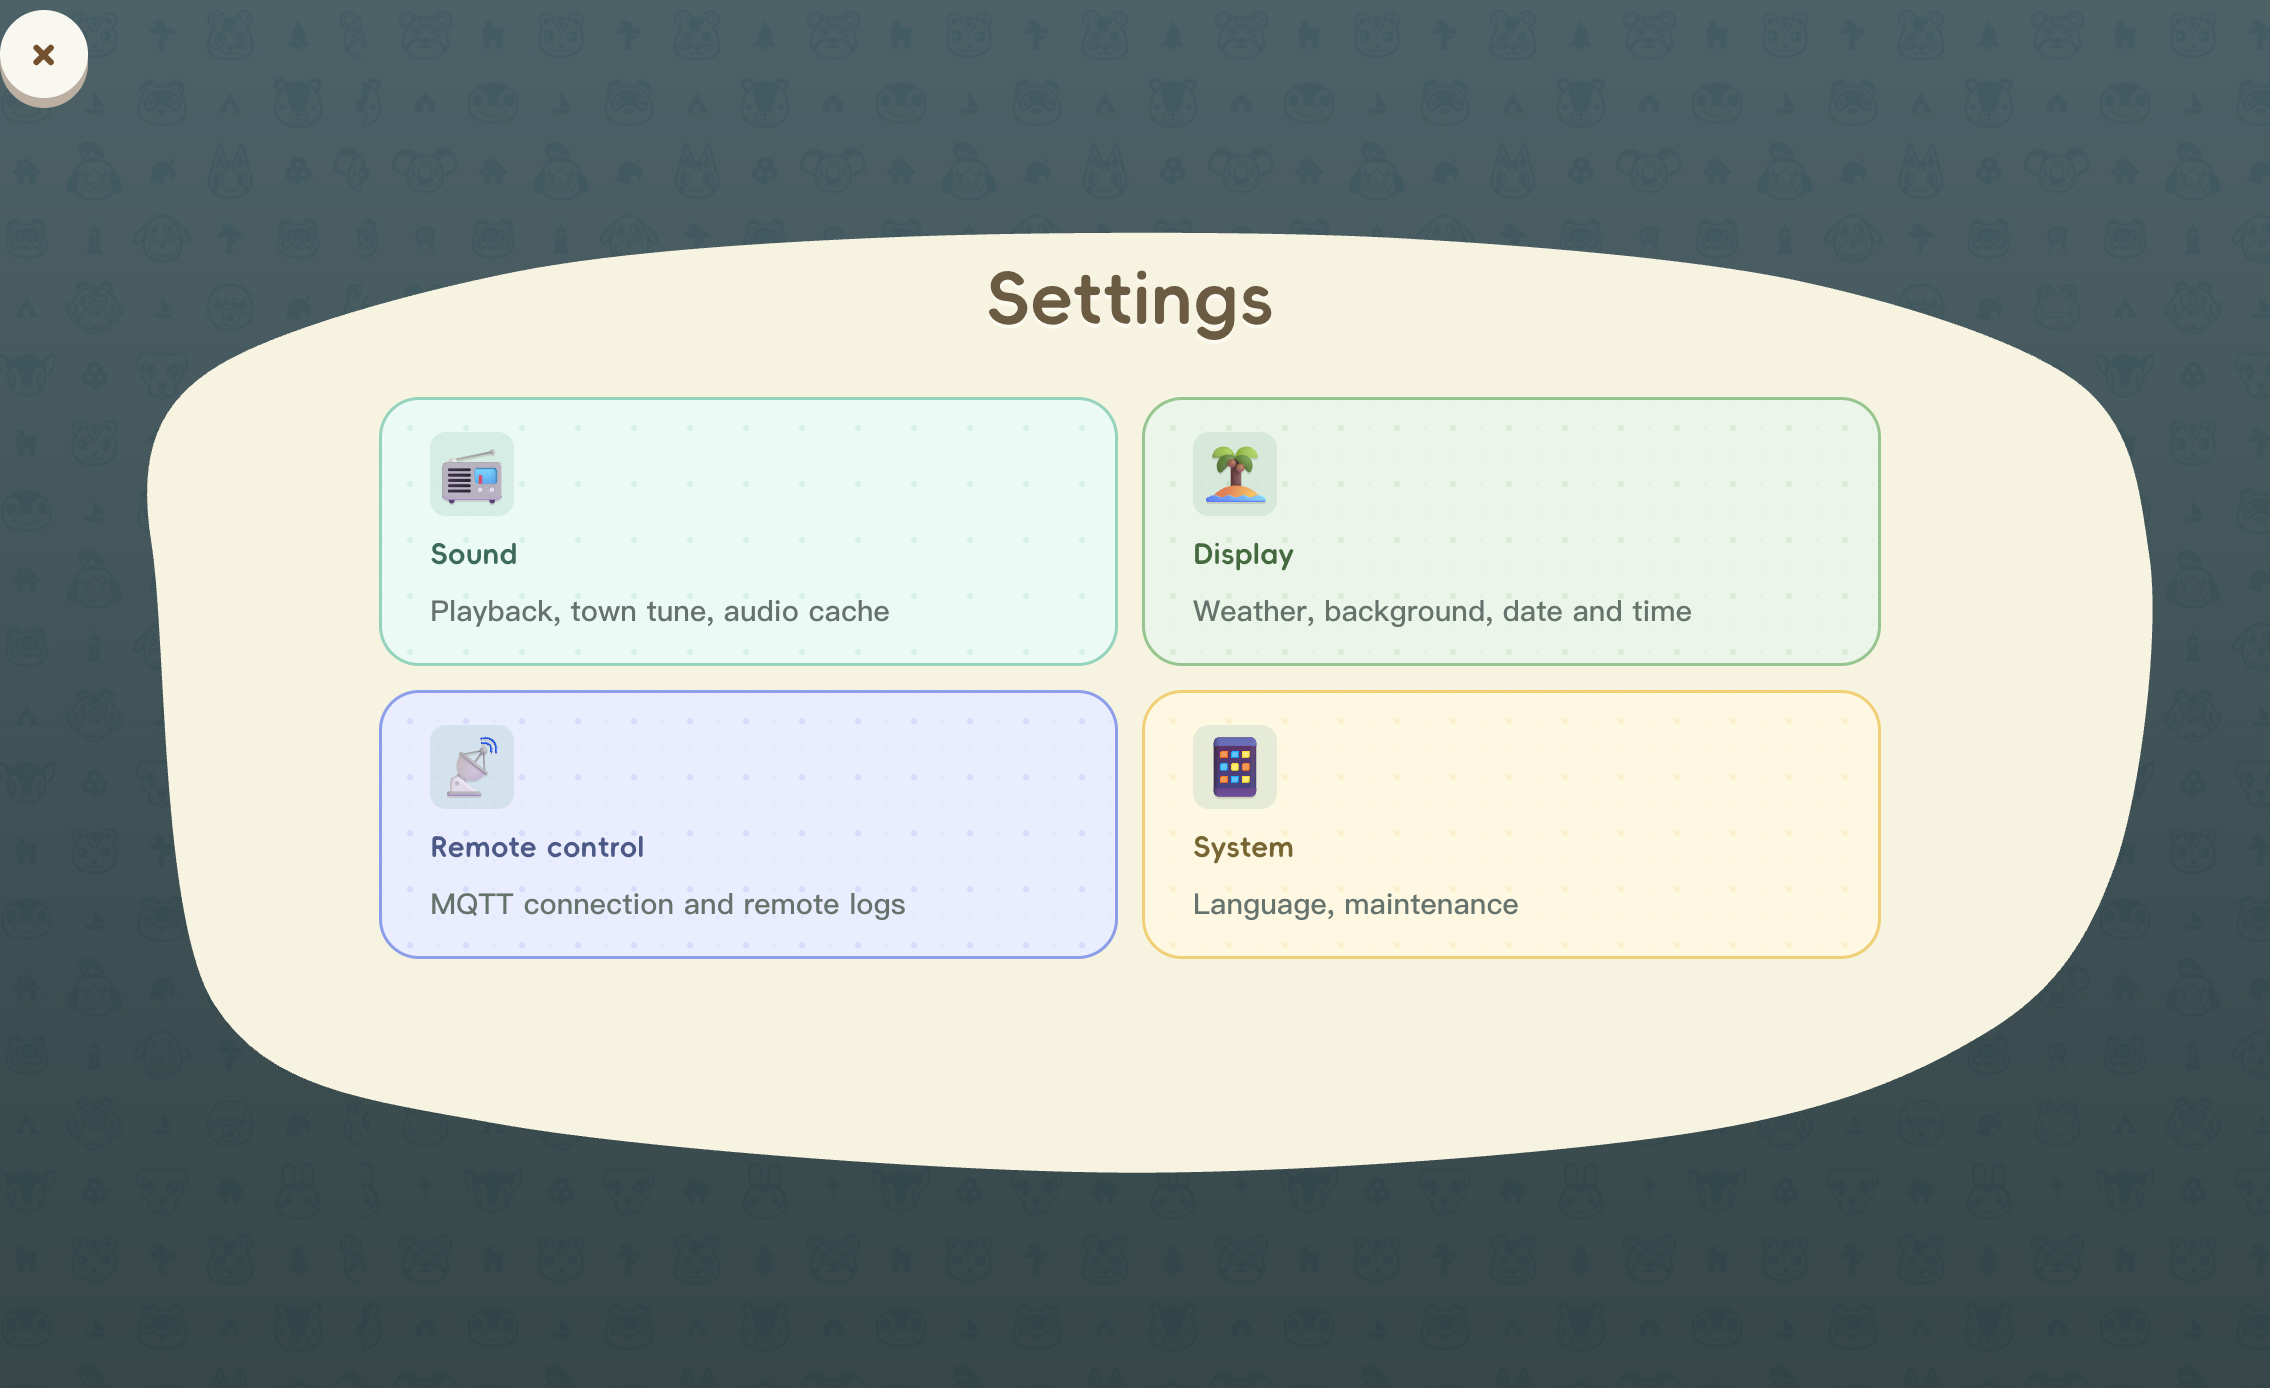Click the radio icon on the Sound card
The height and width of the screenshot is (1388, 2270).
472,474
